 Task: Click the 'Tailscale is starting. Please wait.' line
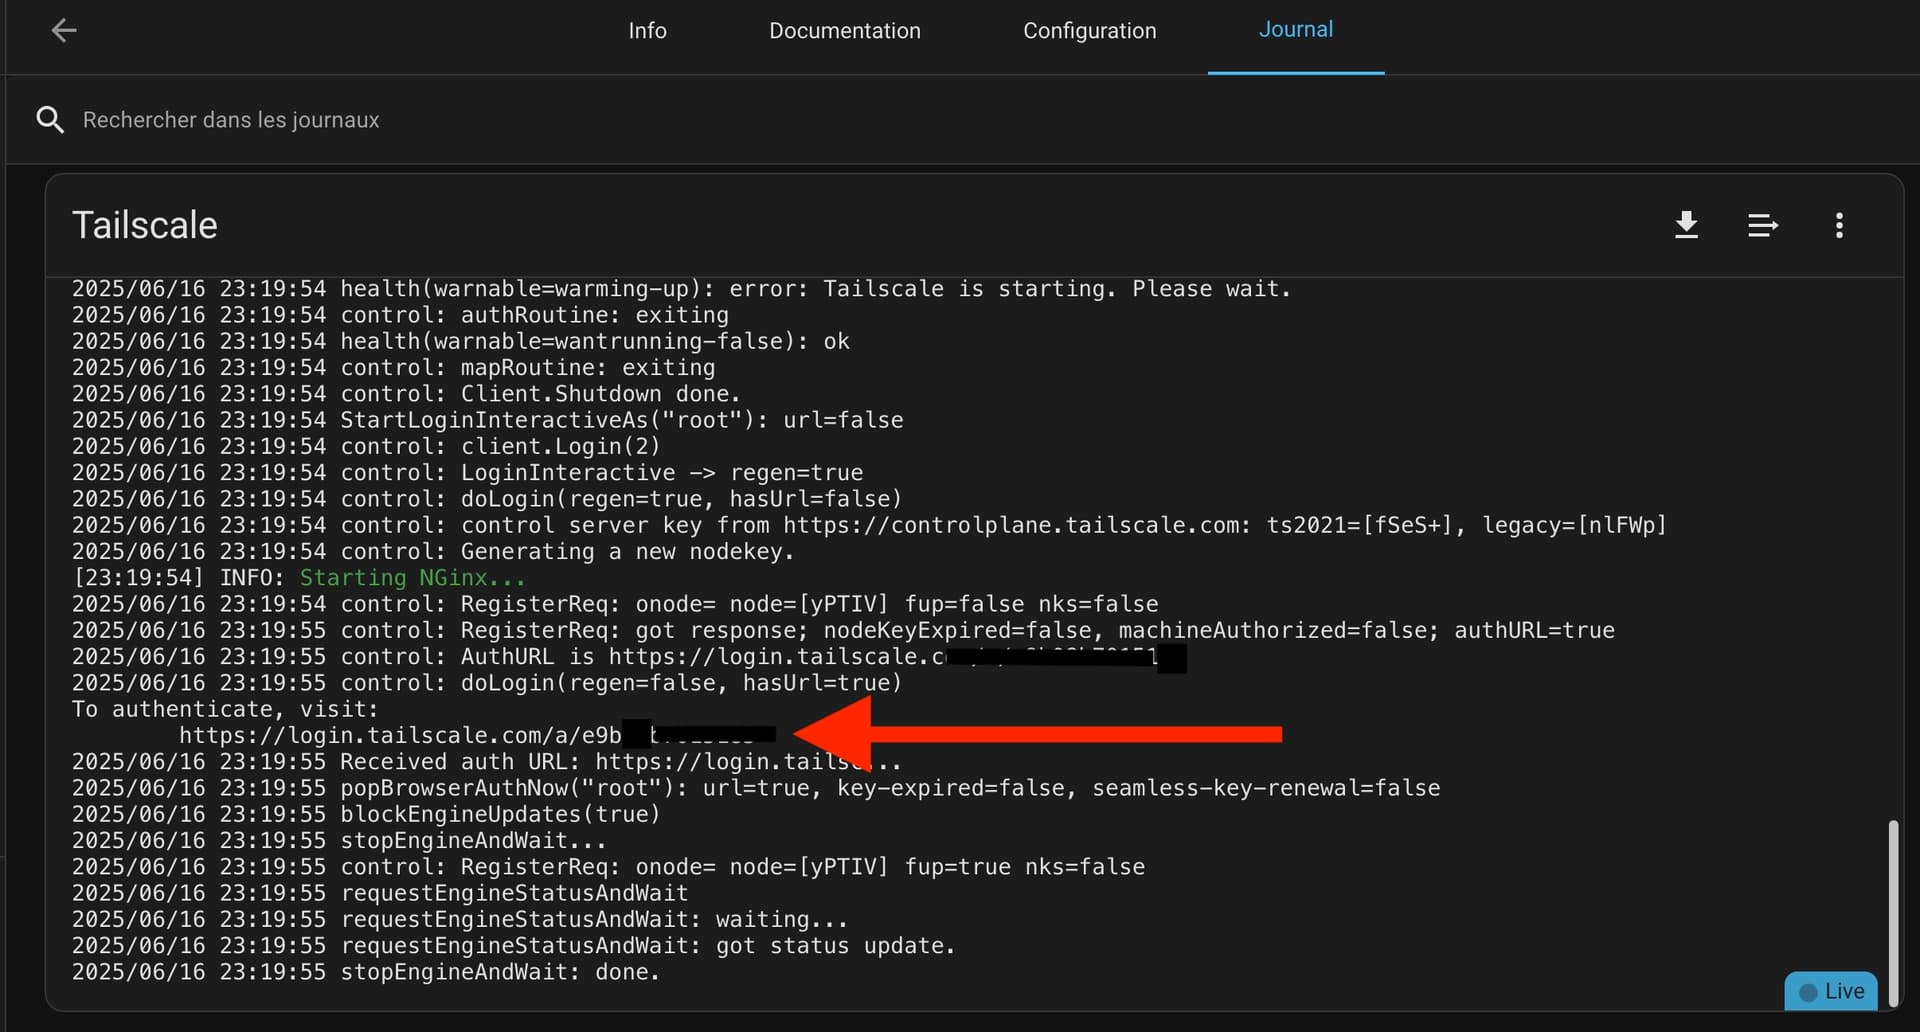click(681, 289)
